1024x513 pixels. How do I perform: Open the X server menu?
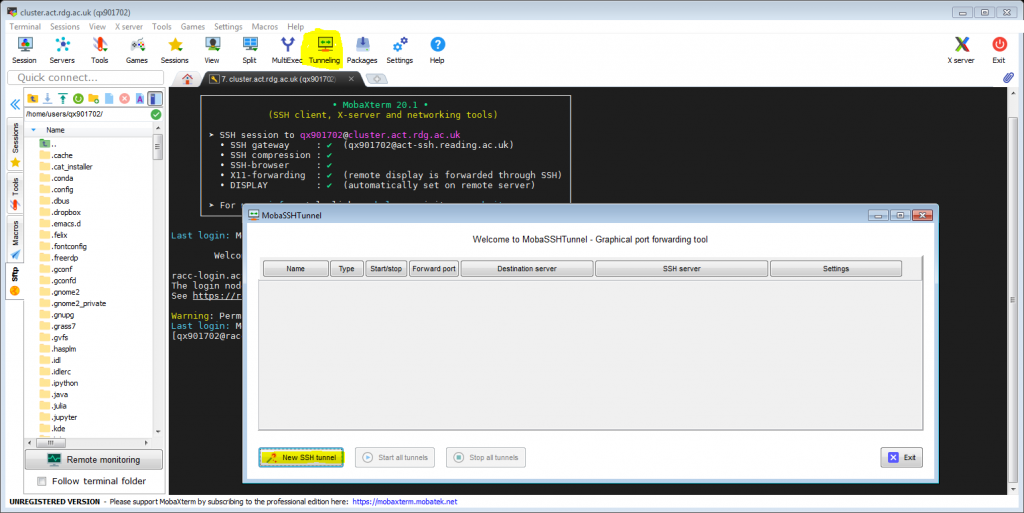pos(129,26)
